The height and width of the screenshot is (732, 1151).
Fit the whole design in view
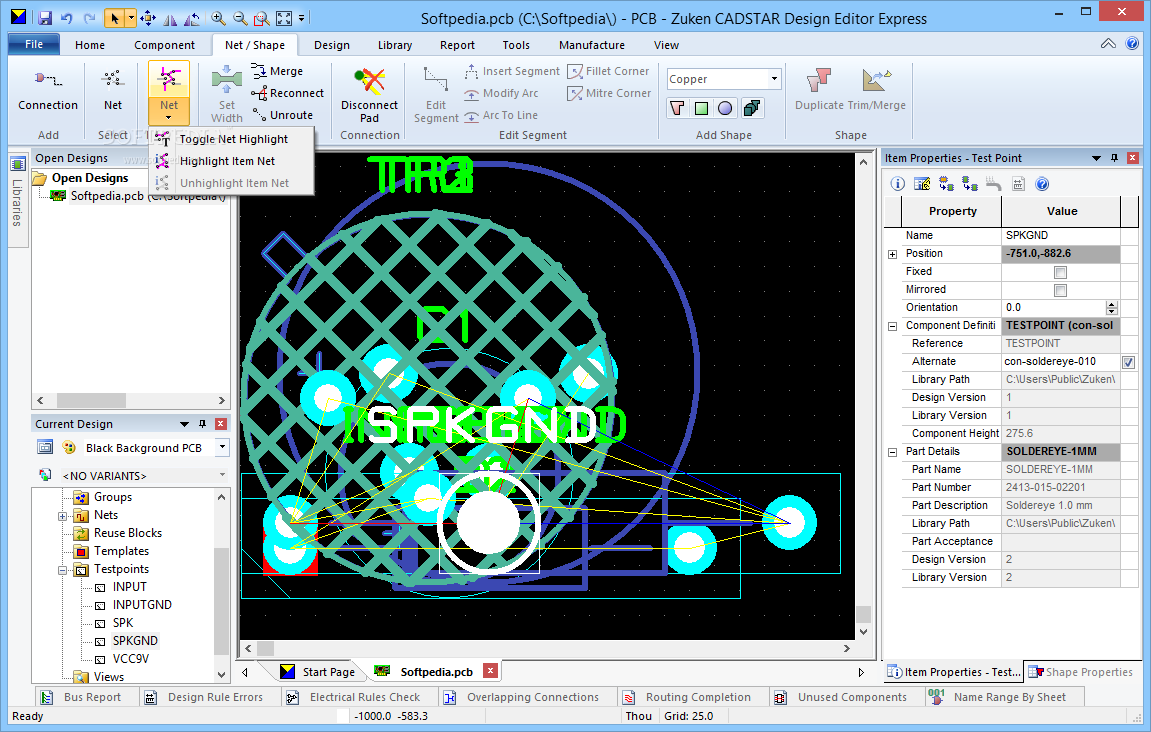pyautogui.click(x=283, y=18)
